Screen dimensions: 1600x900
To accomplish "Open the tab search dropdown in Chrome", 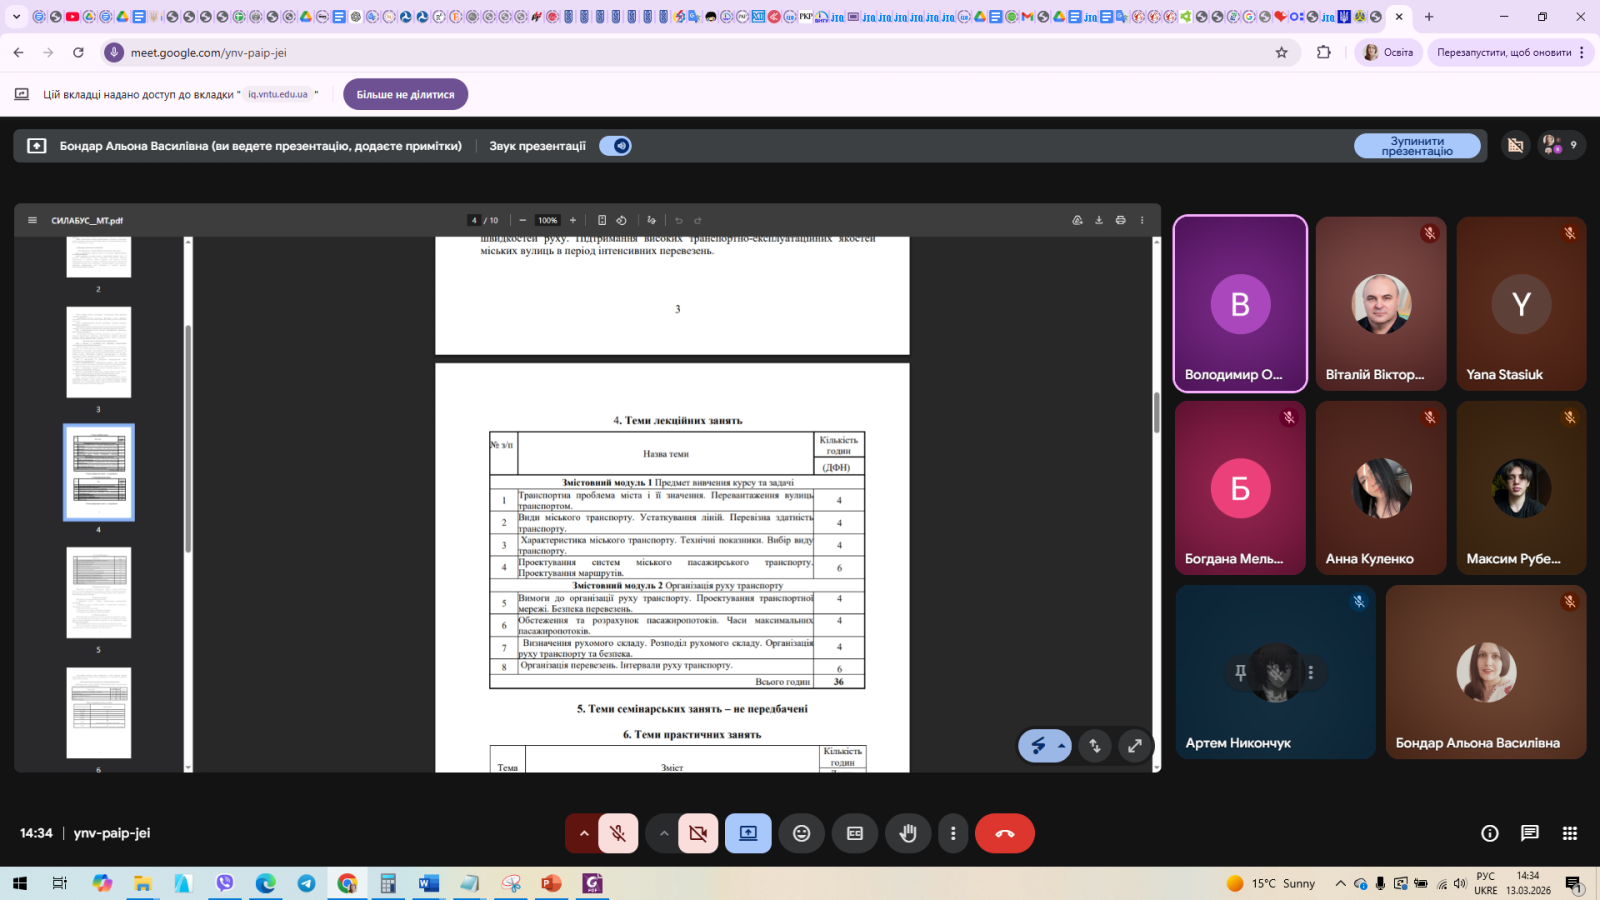I will click(x=16, y=16).
